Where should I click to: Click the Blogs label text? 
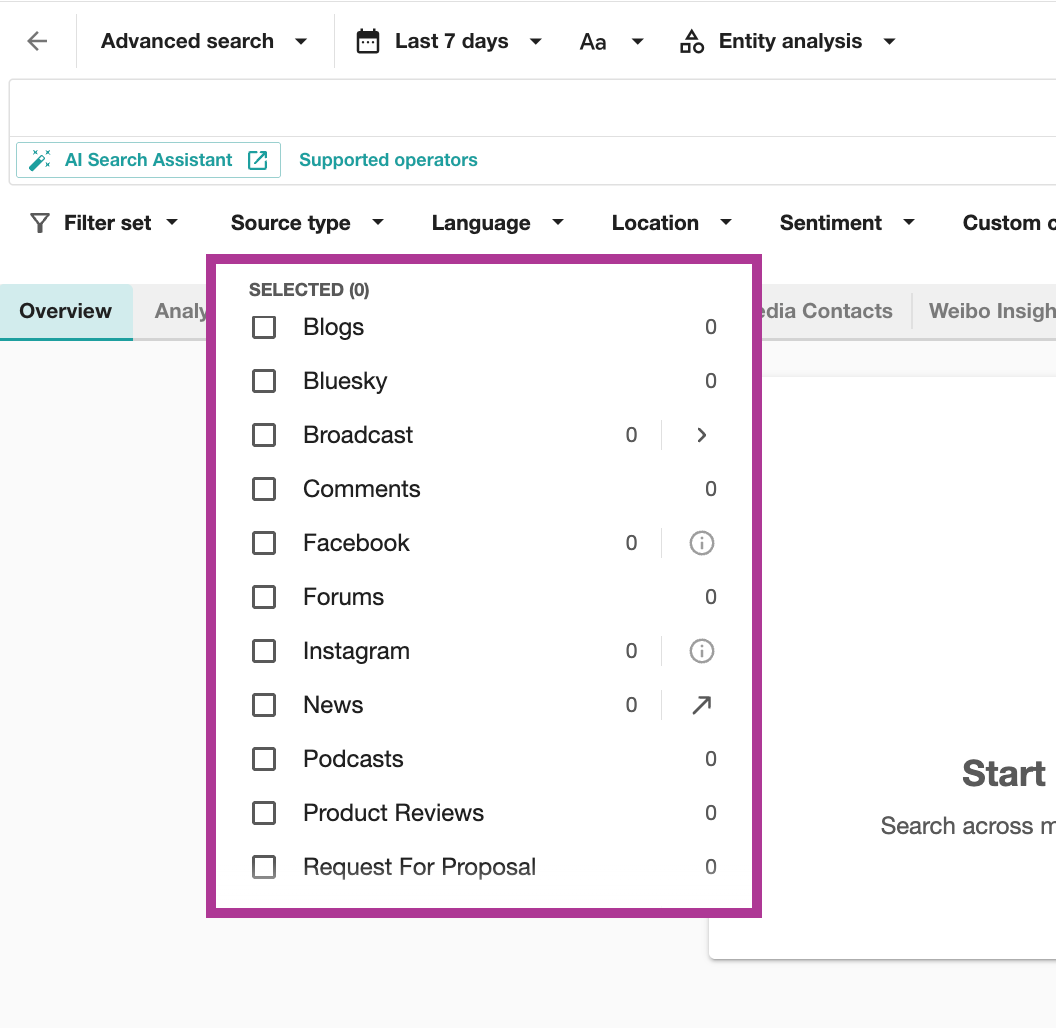pos(333,327)
